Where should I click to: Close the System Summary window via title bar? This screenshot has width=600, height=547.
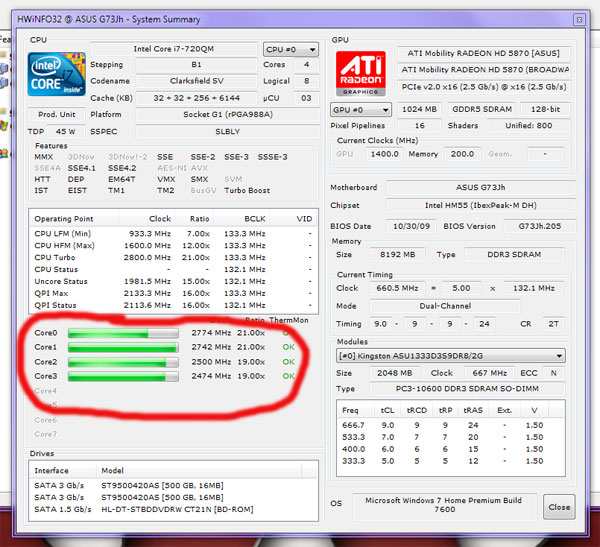pos(579,20)
